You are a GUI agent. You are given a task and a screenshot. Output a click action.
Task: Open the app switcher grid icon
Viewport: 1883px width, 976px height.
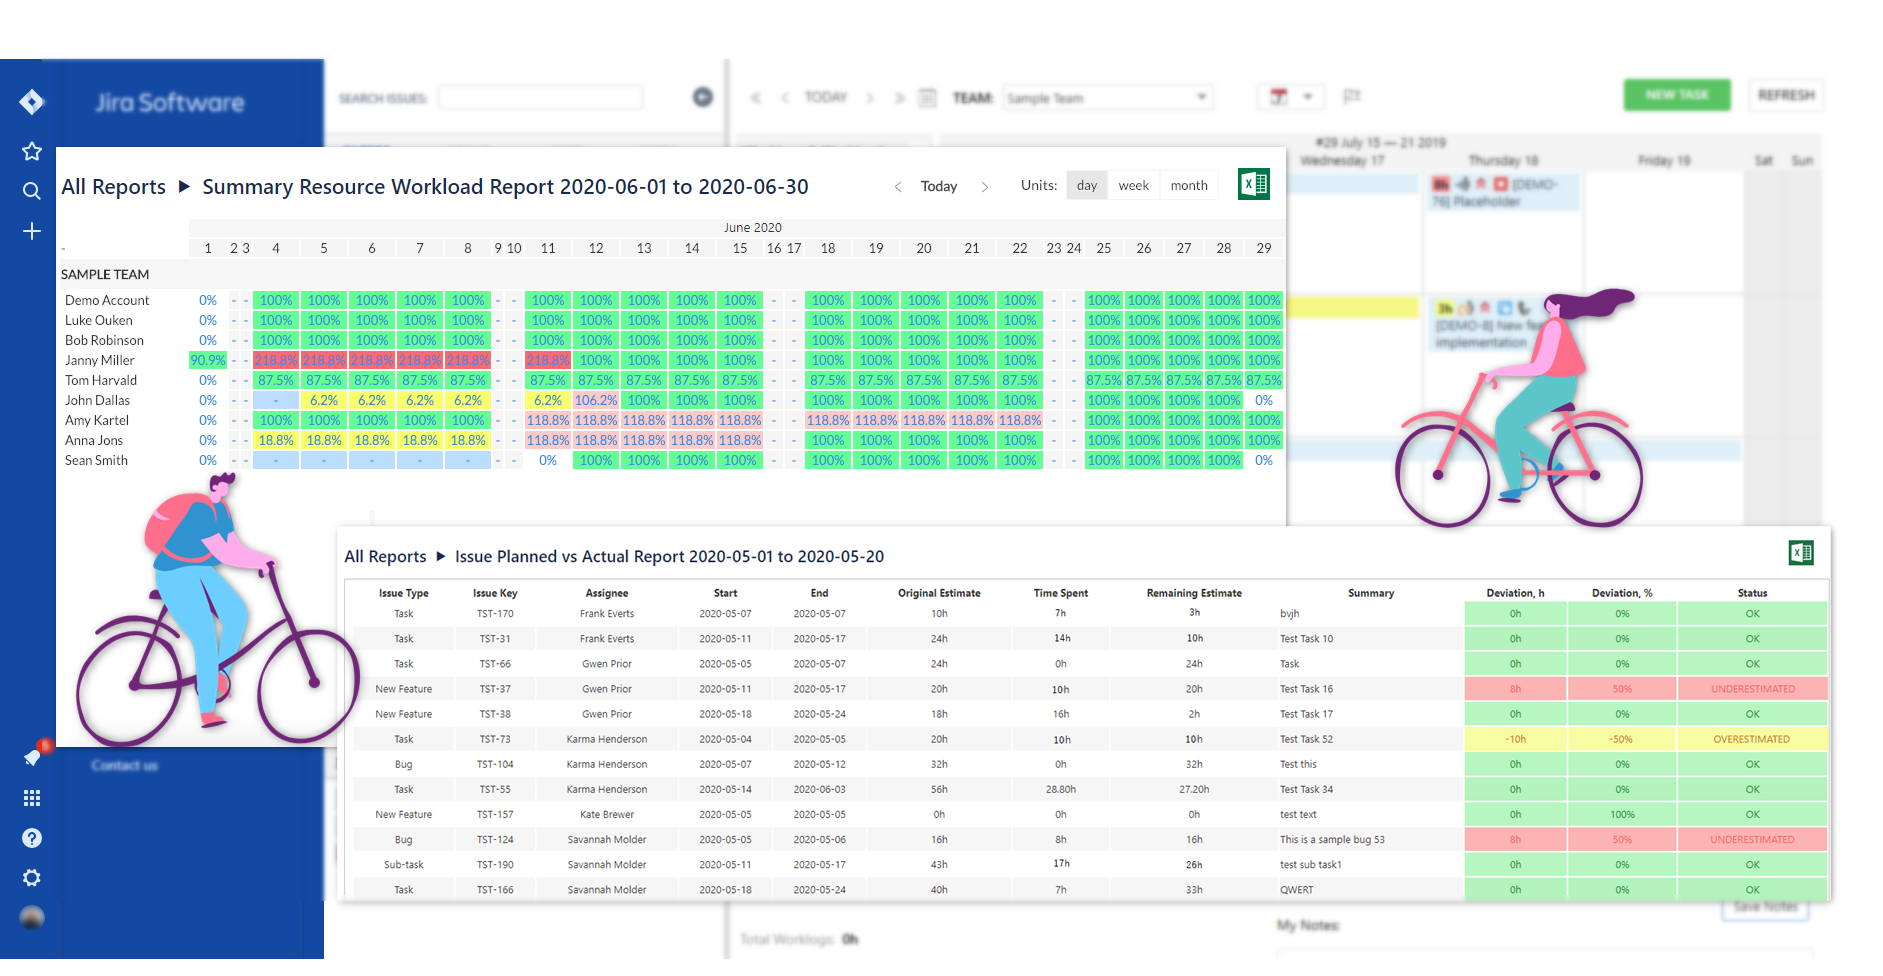coord(32,798)
